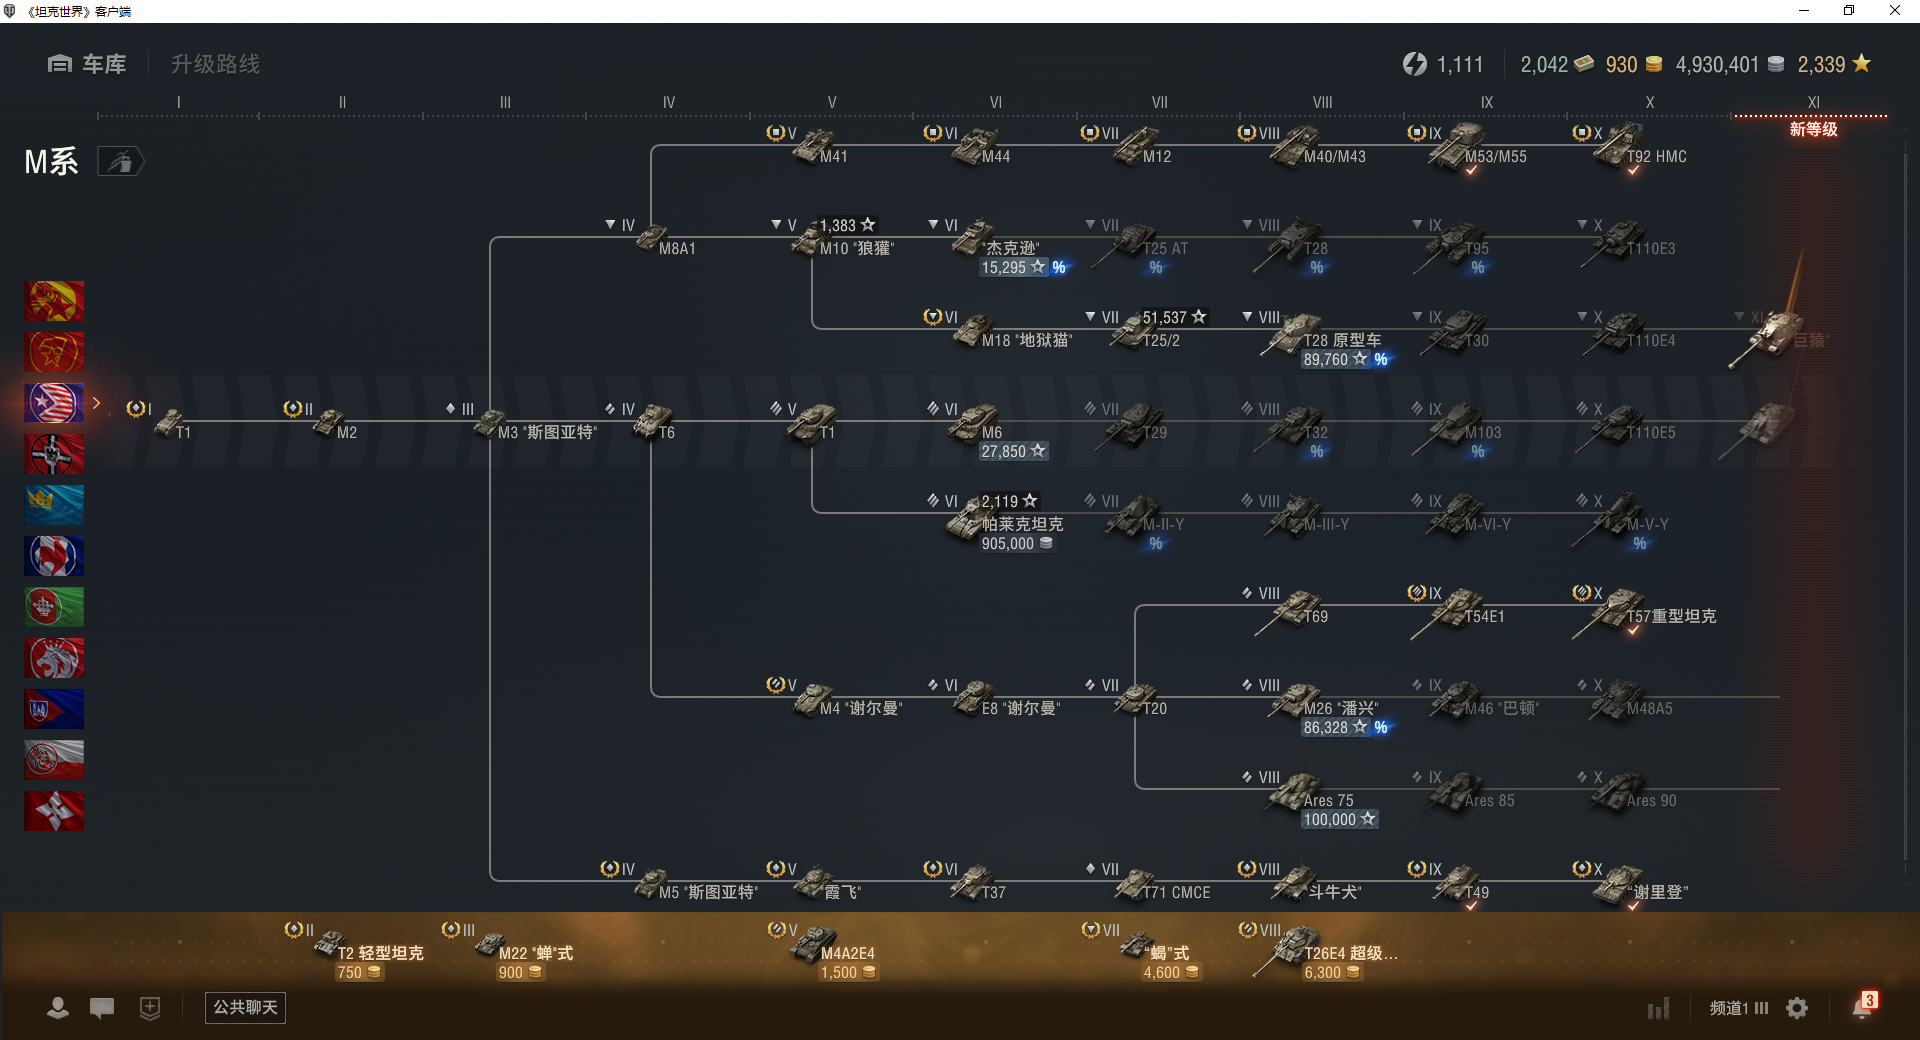
Task: Select the Polish nation flag
Action: click(54, 760)
